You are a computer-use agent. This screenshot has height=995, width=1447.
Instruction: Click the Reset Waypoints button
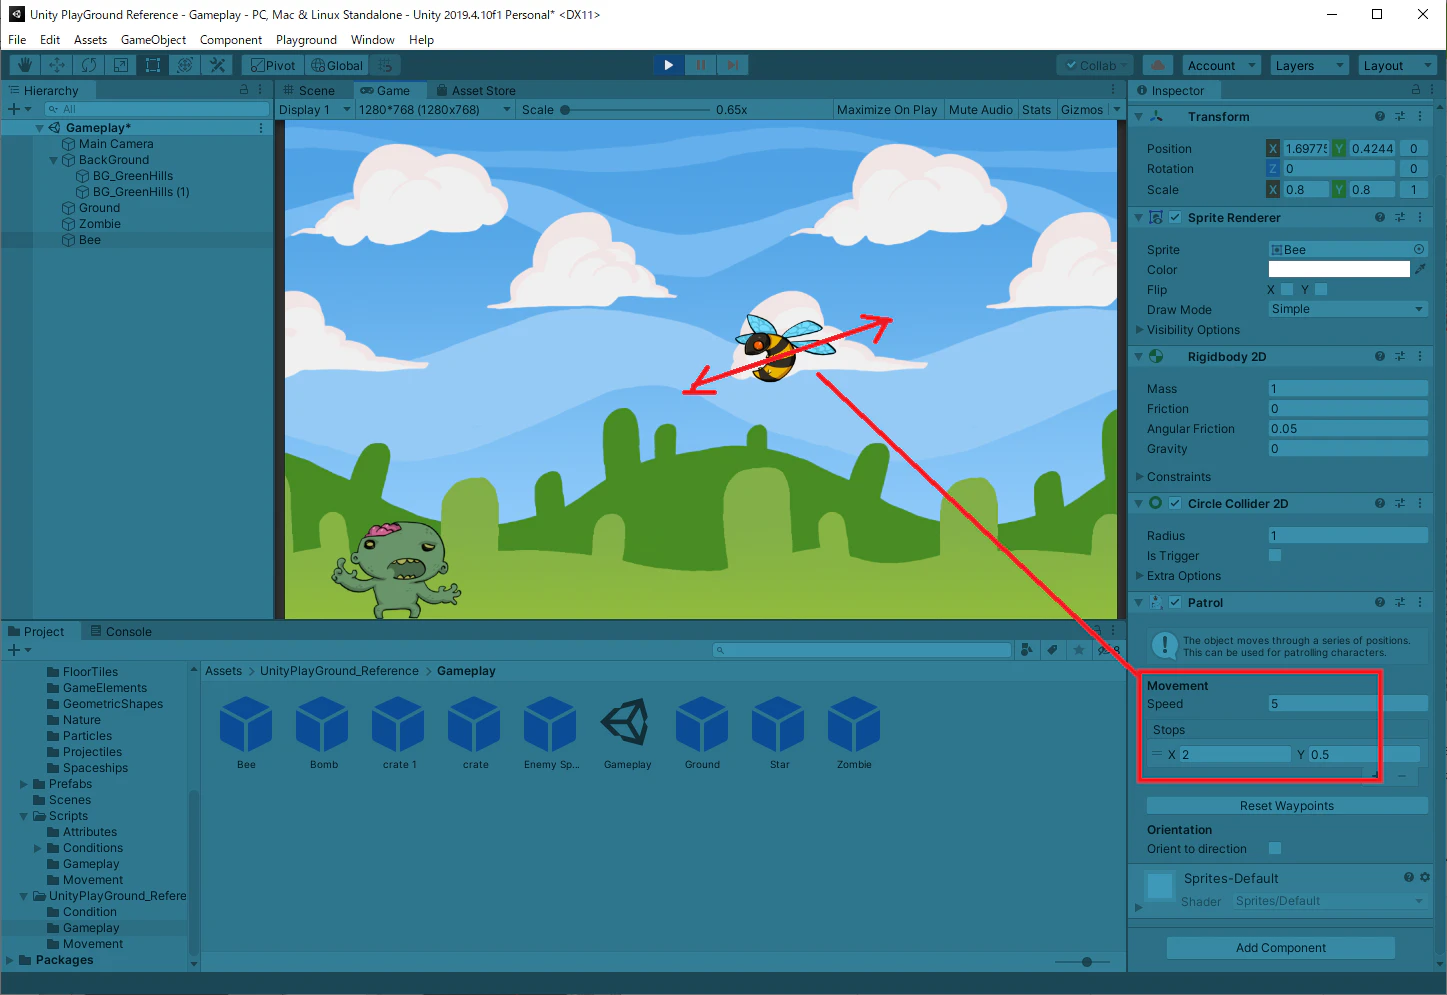click(x=1287, y=806)
